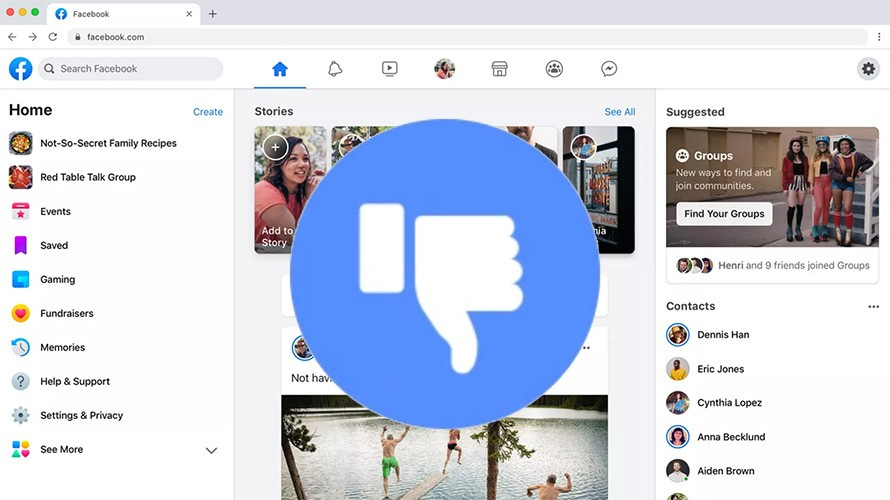Viewport: 890px width, 500px height.
Task: Click the lock icon in address bar
Action: click(x=78, y=37)
